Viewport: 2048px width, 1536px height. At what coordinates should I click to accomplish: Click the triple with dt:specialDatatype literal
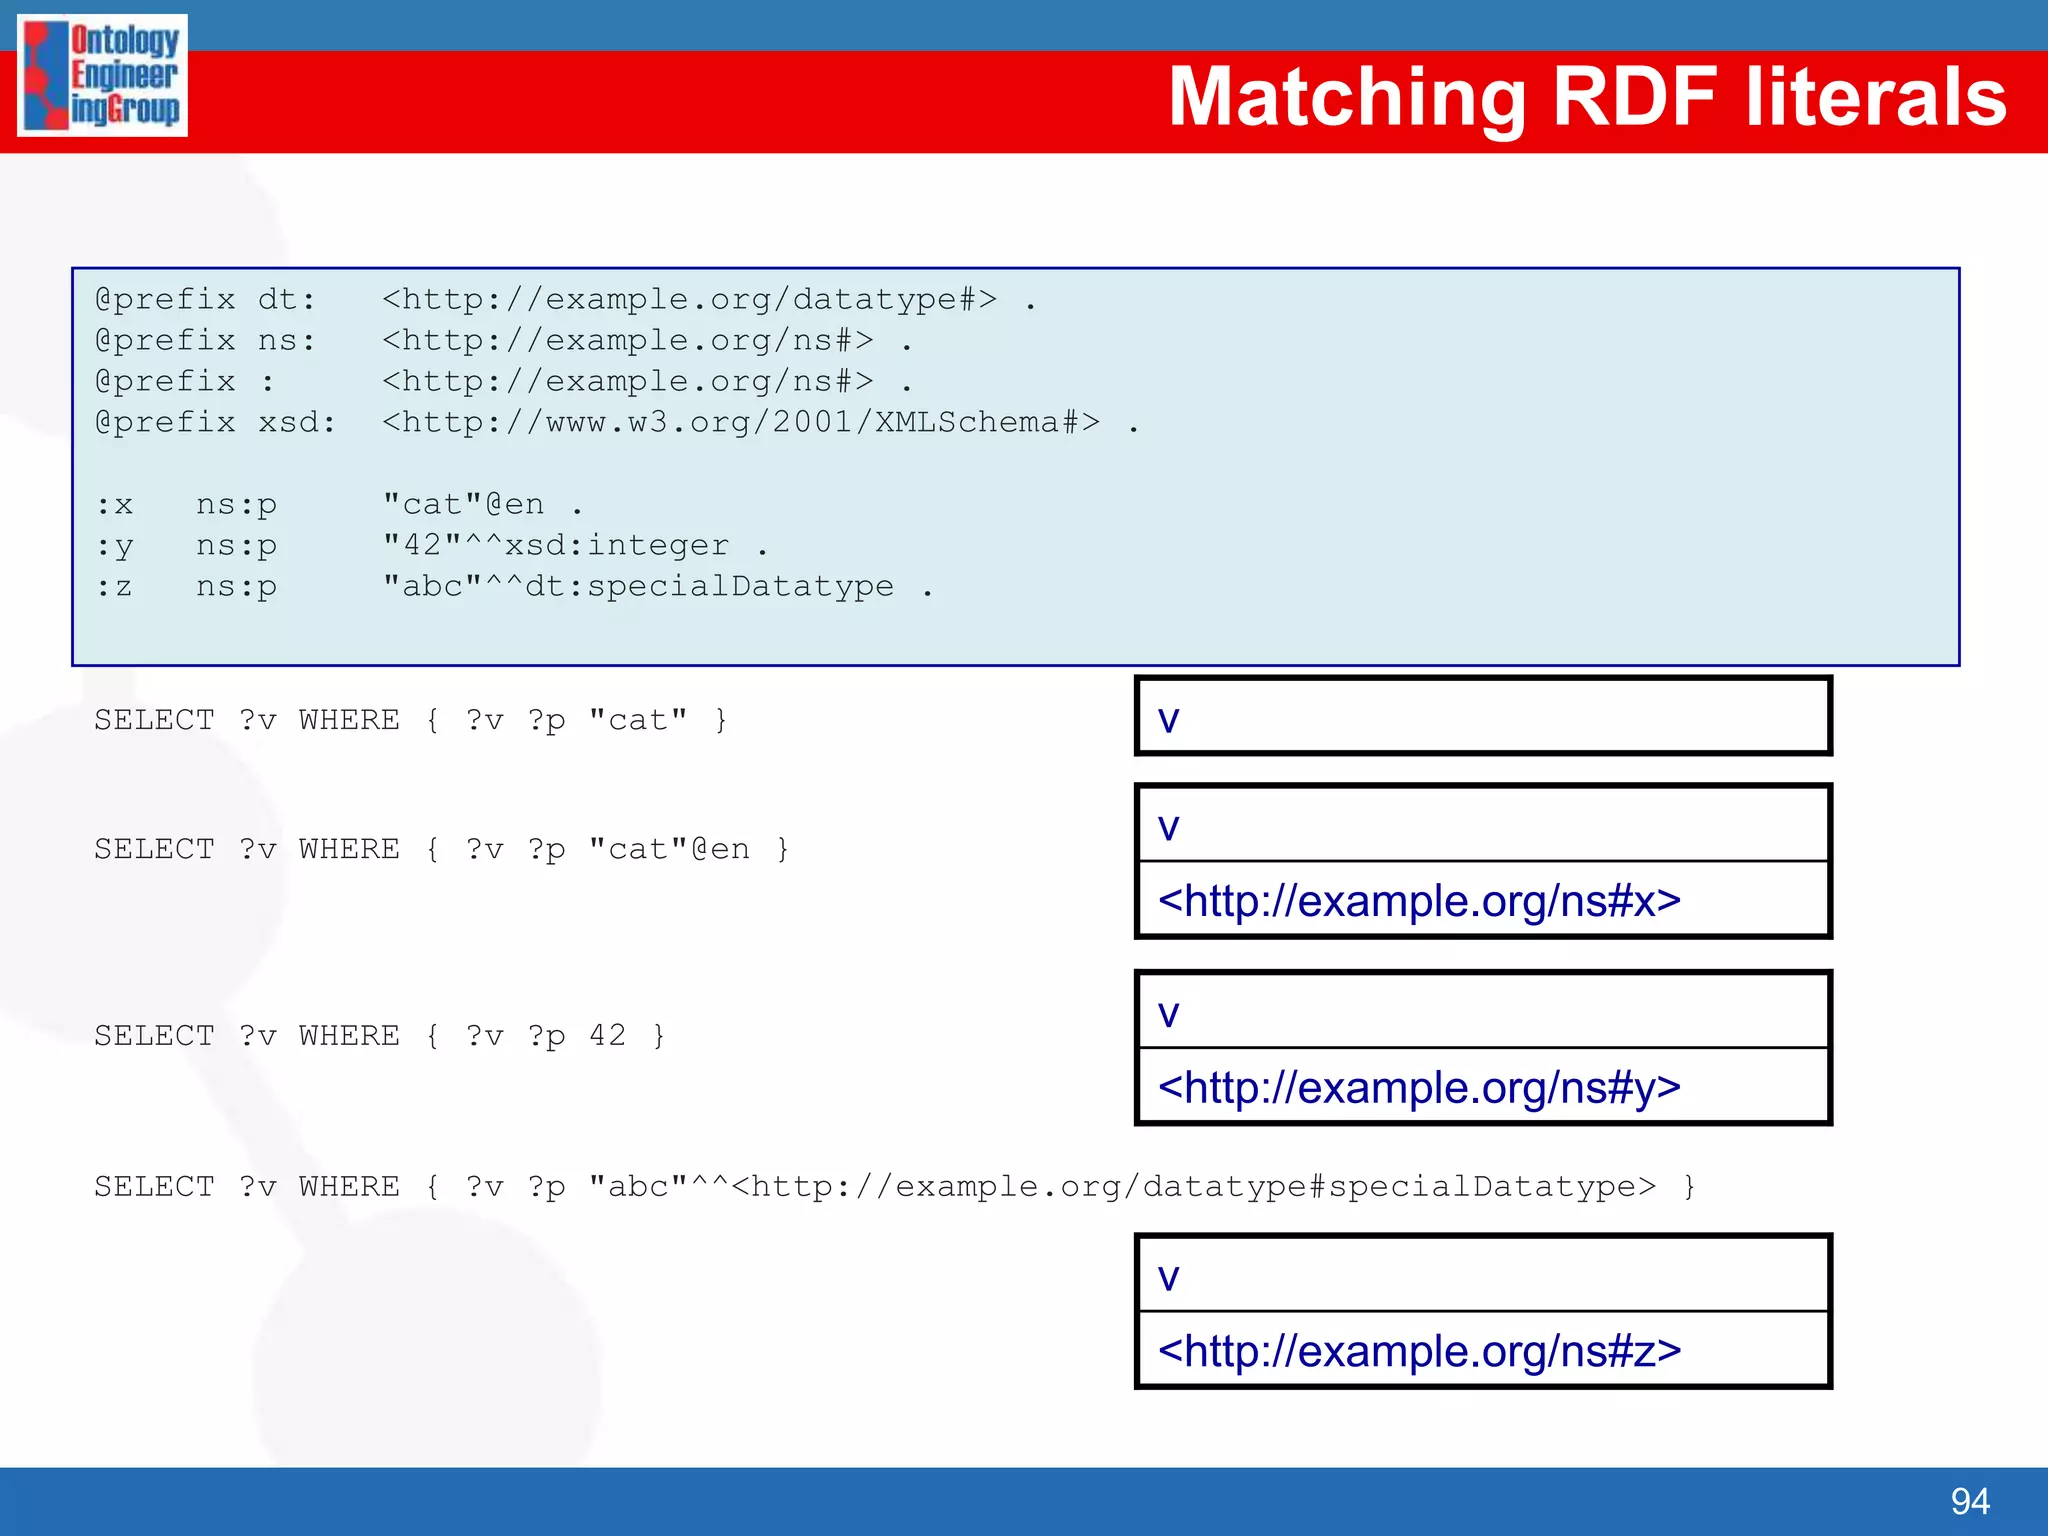pos(513,586)
